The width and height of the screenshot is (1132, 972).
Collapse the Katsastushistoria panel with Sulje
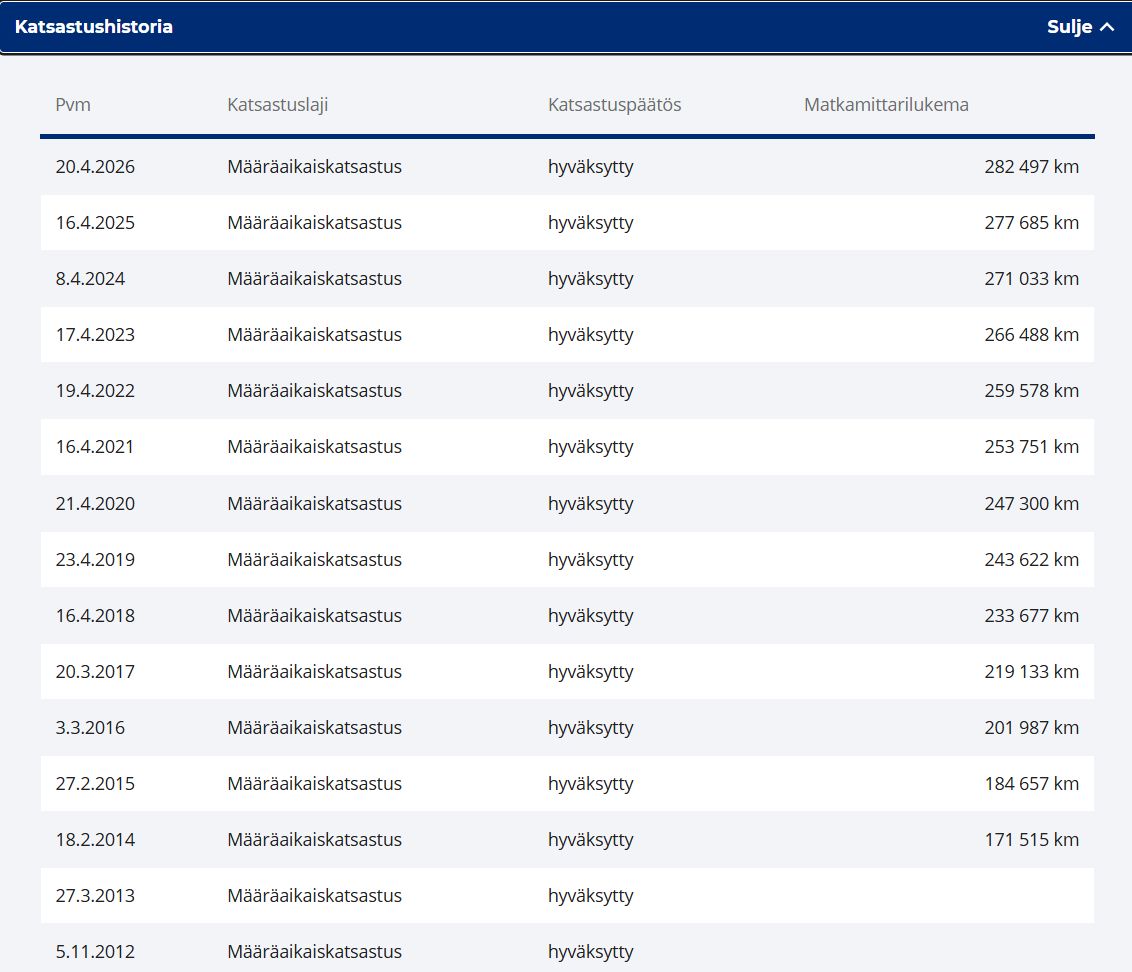pyautogui.click(x=1080, y=27)
